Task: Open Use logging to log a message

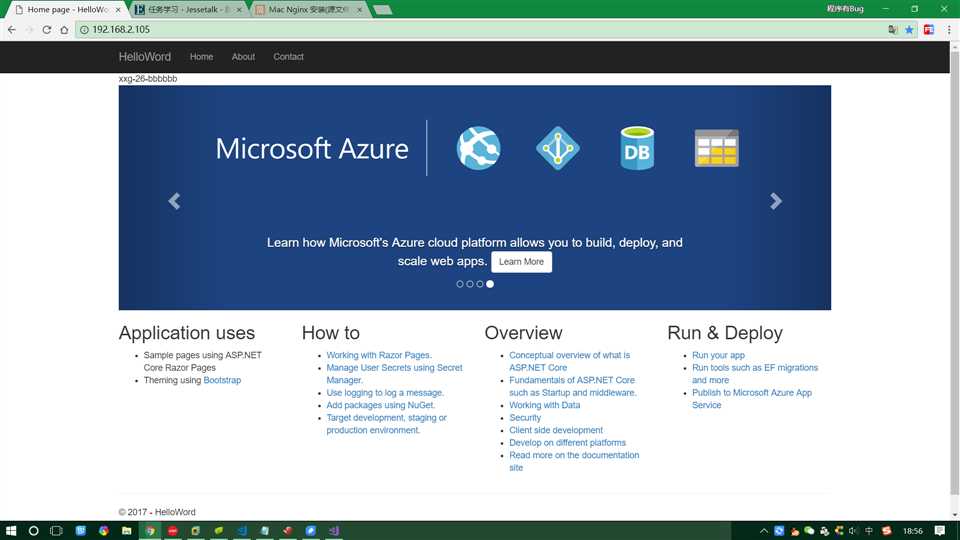Action: coord(385,392)
